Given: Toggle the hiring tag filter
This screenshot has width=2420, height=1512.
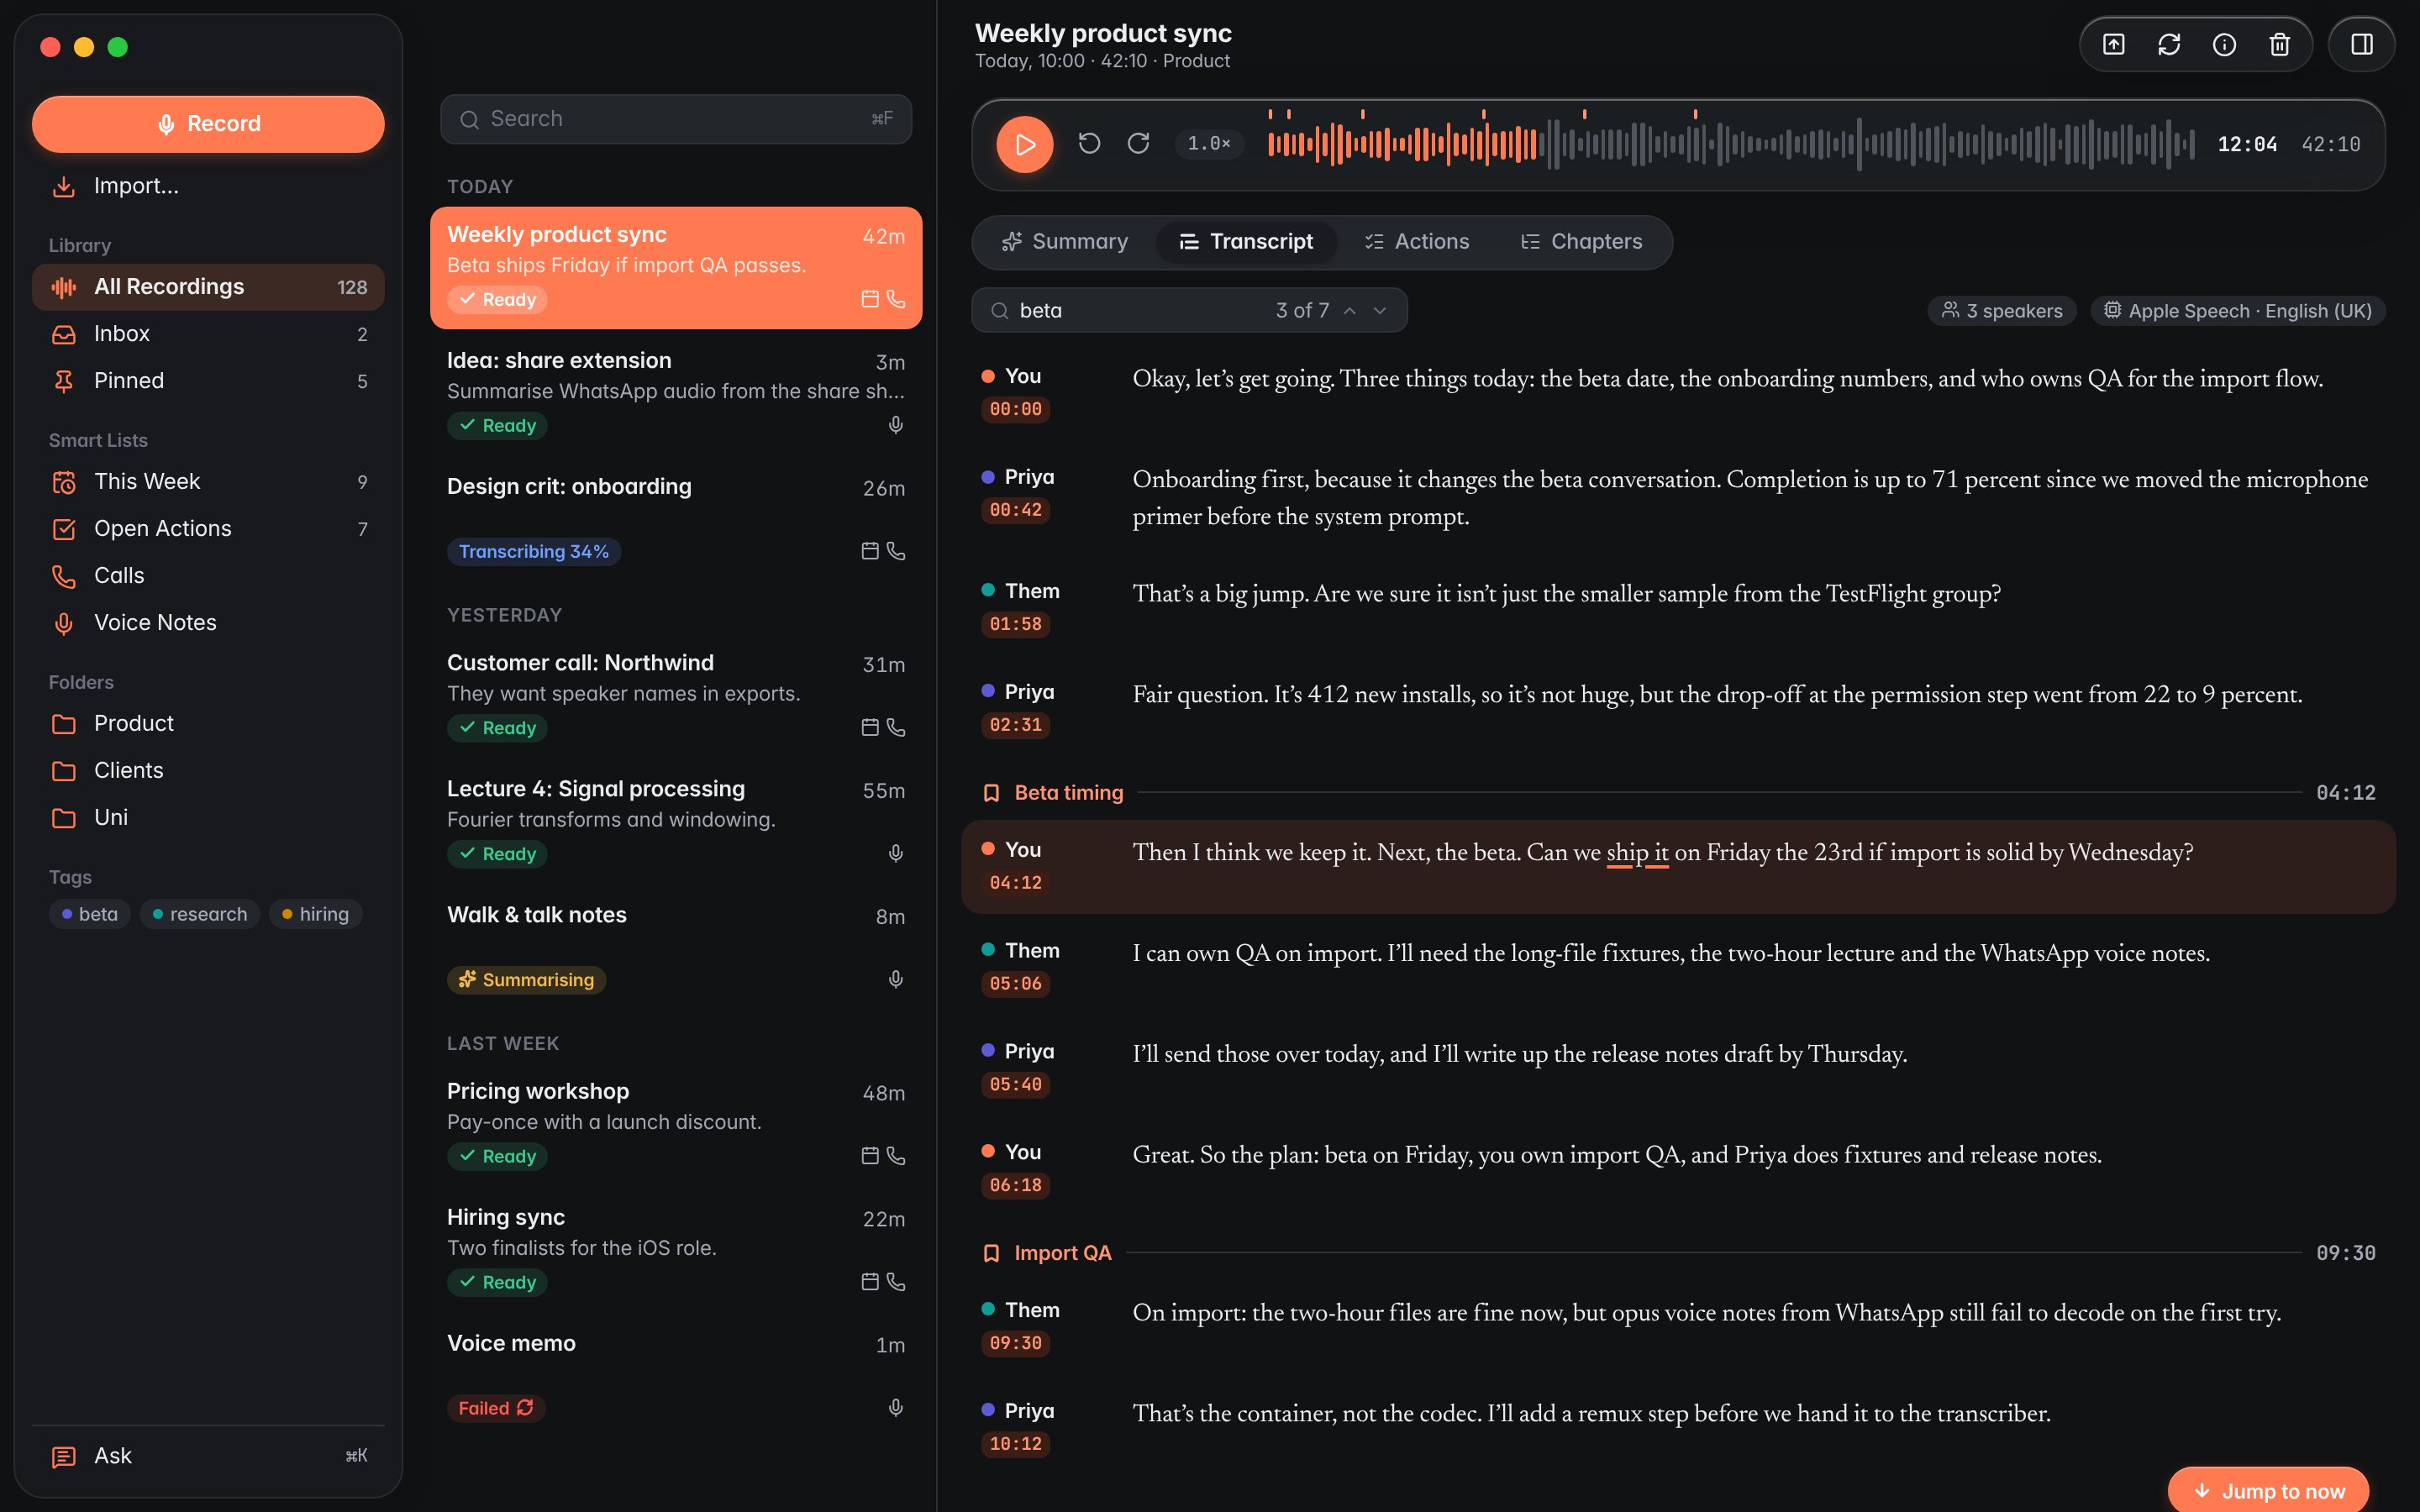Looking at the screenshot, I should click(x=315, y=914).
